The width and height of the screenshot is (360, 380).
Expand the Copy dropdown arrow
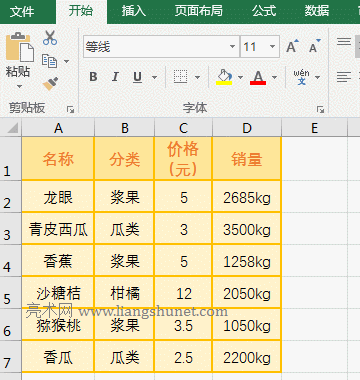click(x=66, y=61)
